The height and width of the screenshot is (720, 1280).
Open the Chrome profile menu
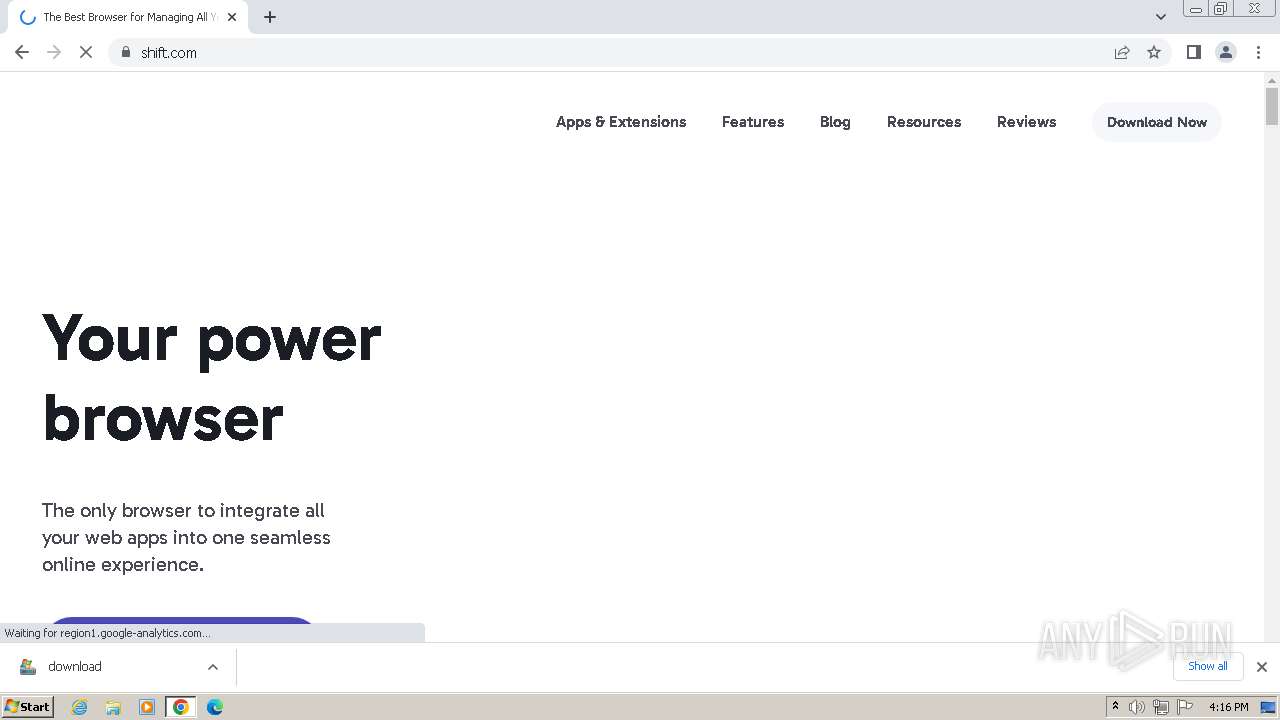1226,52
